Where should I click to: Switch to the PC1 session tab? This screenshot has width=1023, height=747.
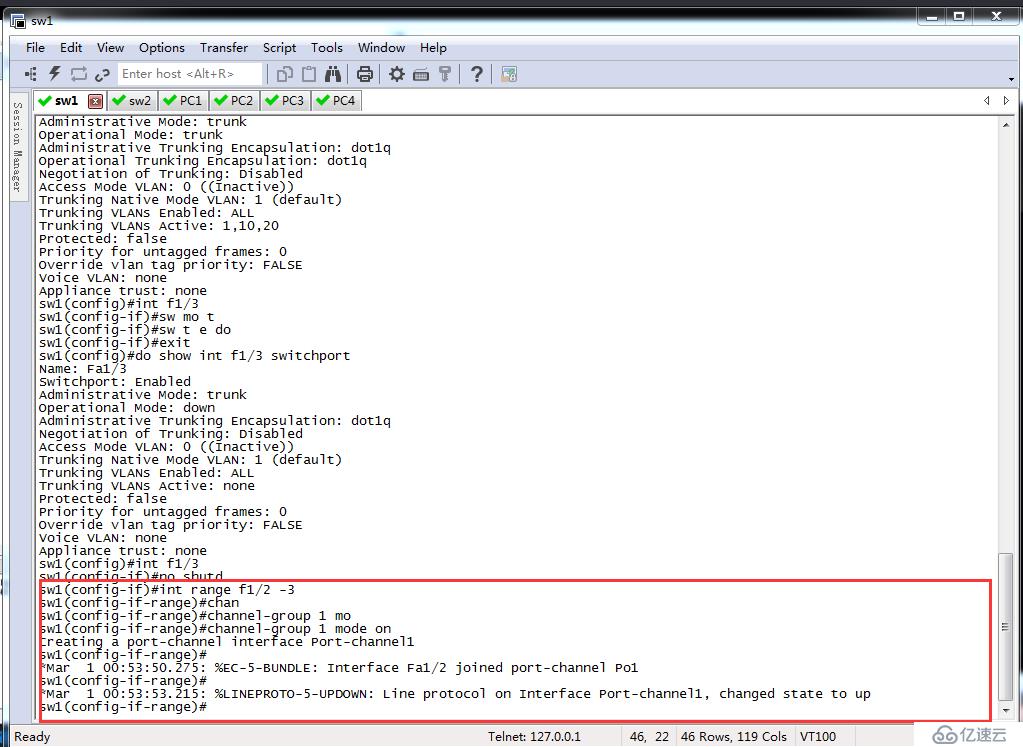pos(183,100)
